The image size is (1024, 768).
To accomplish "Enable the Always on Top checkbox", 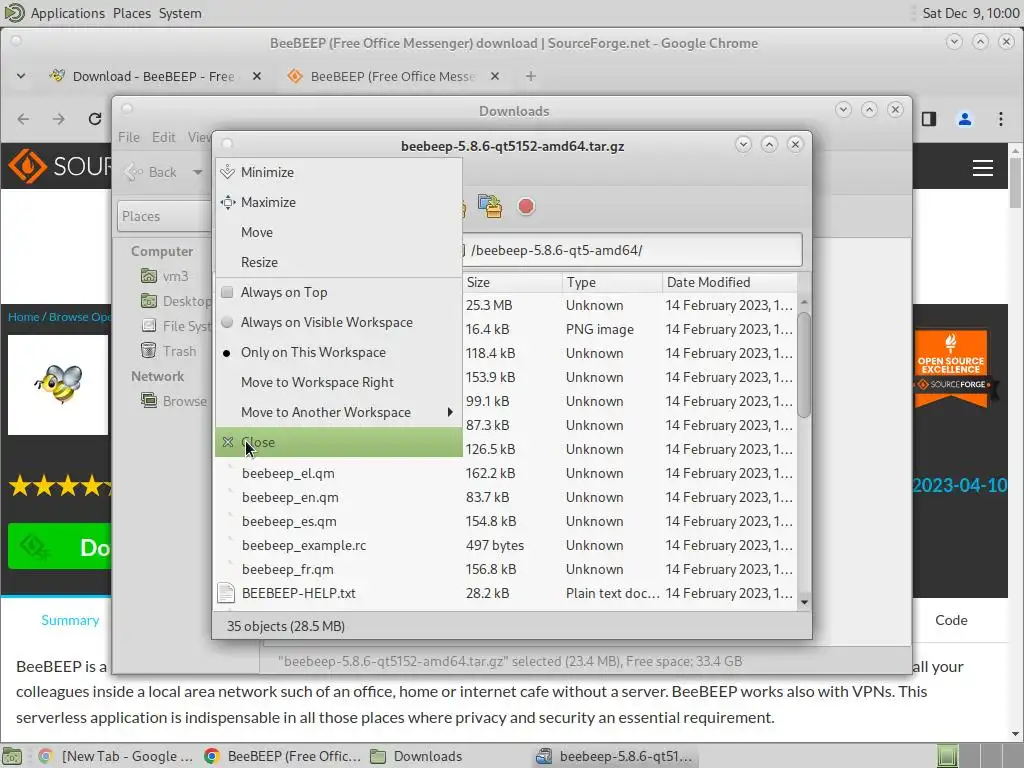I will (x=227, y=293).
